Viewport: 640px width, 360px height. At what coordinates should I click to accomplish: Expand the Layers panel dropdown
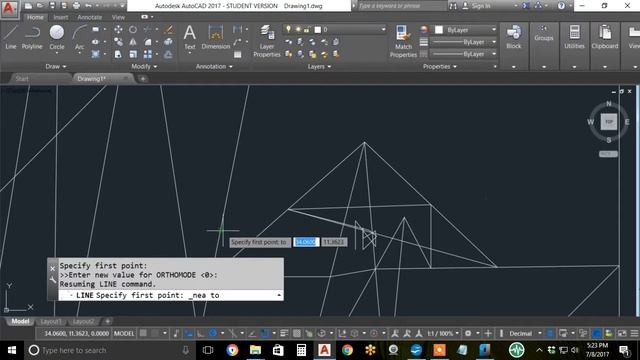(319, 67)
